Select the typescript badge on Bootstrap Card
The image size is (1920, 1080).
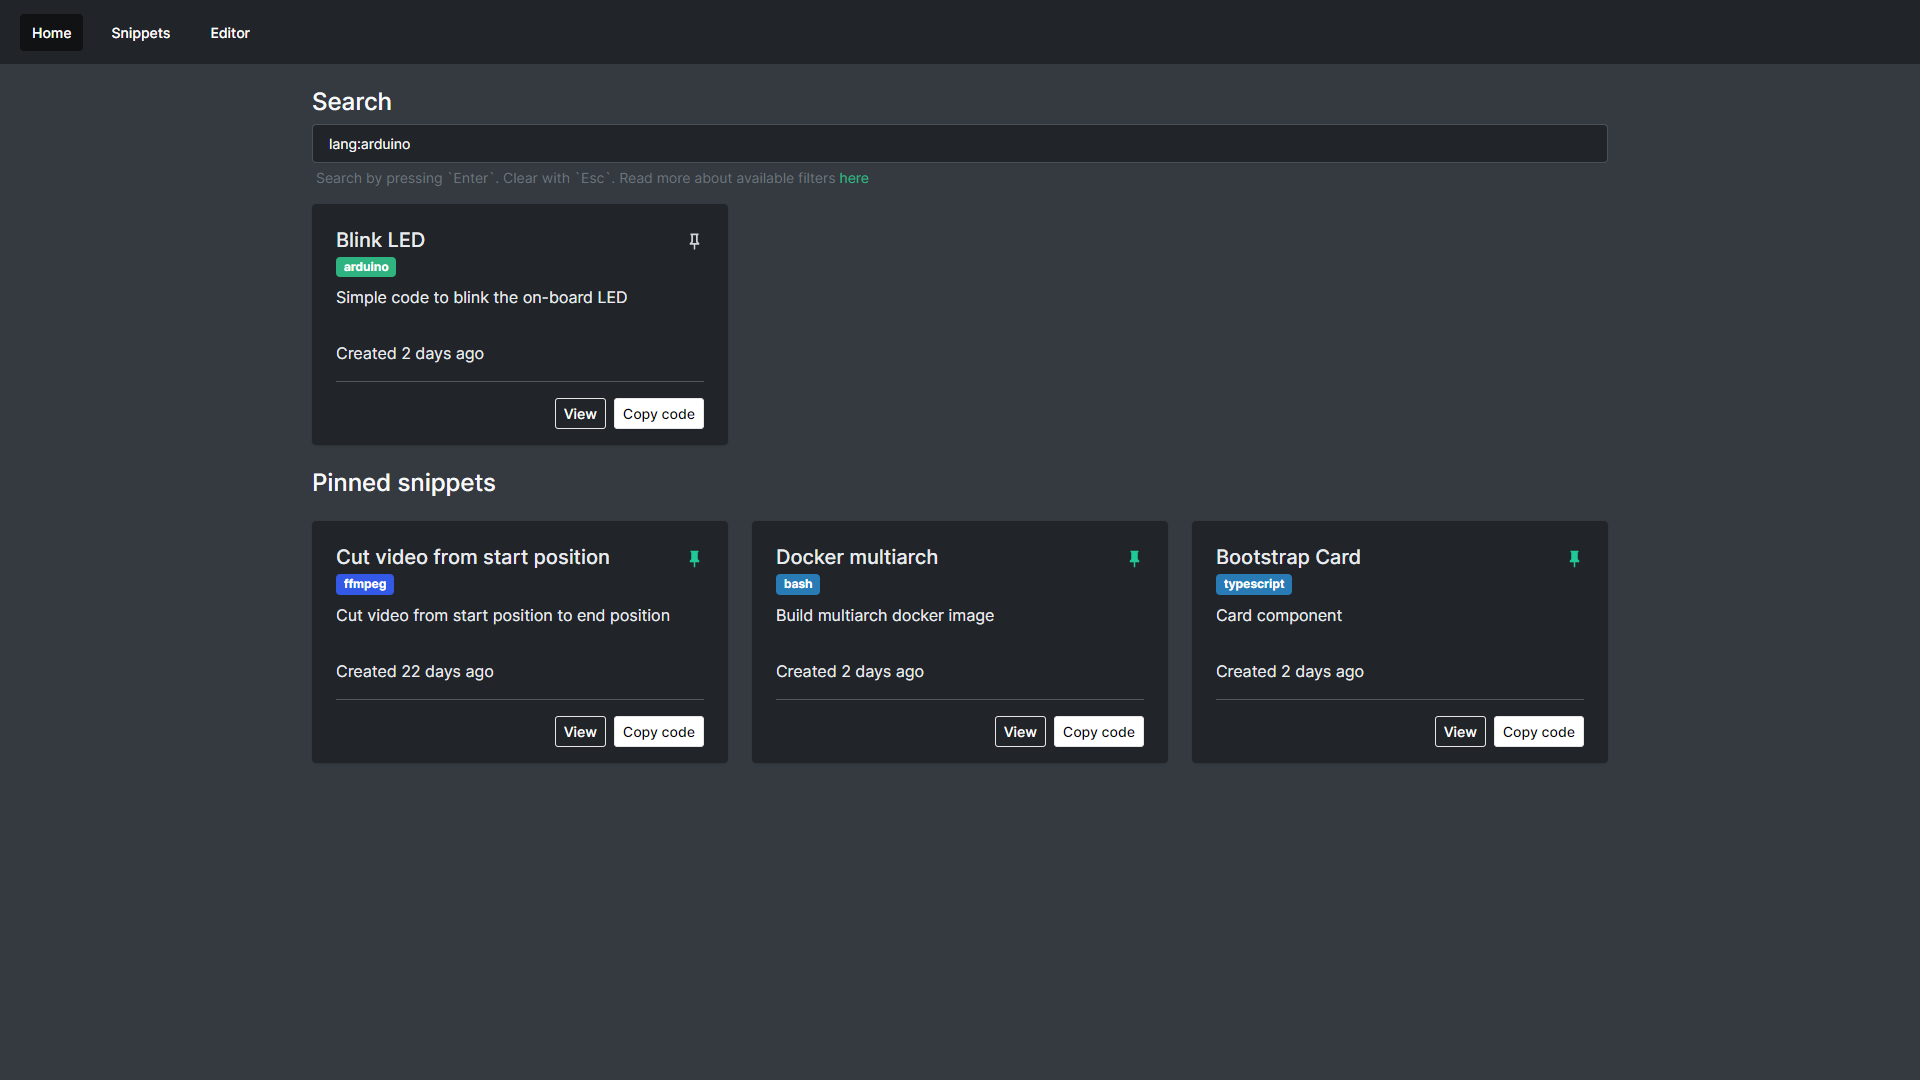(x=1254, y=584)
